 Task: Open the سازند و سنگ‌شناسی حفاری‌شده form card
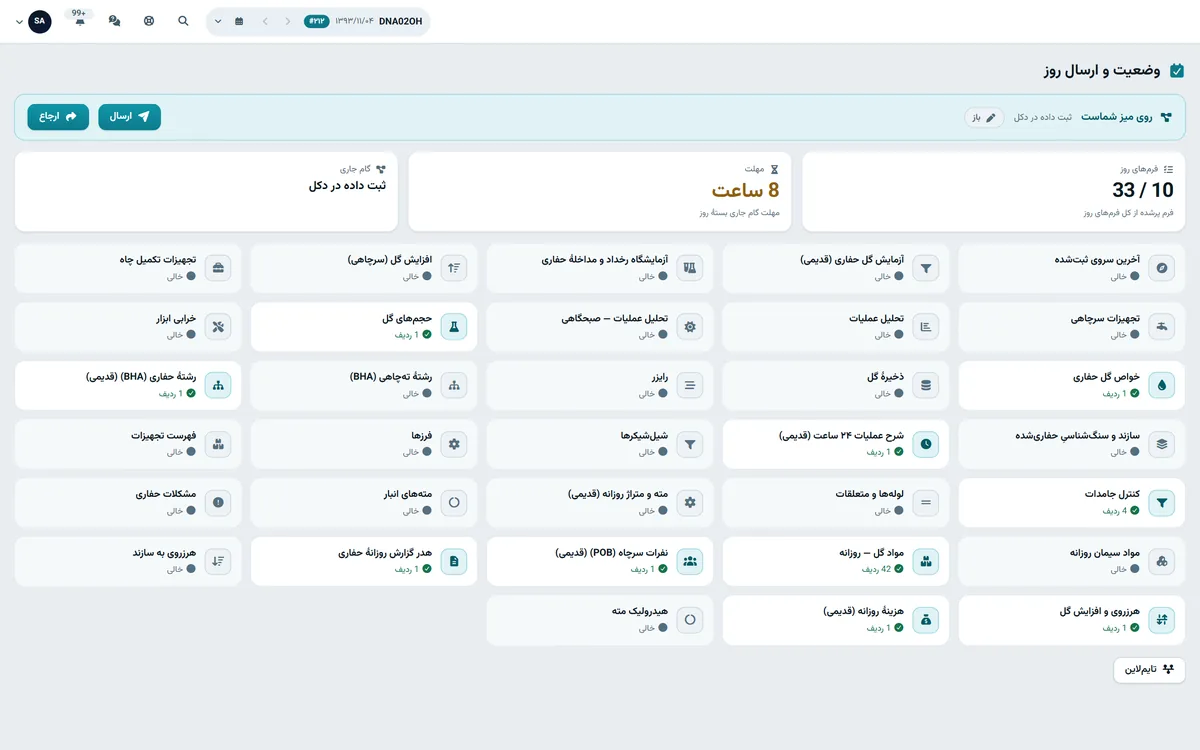point(1072,444)
